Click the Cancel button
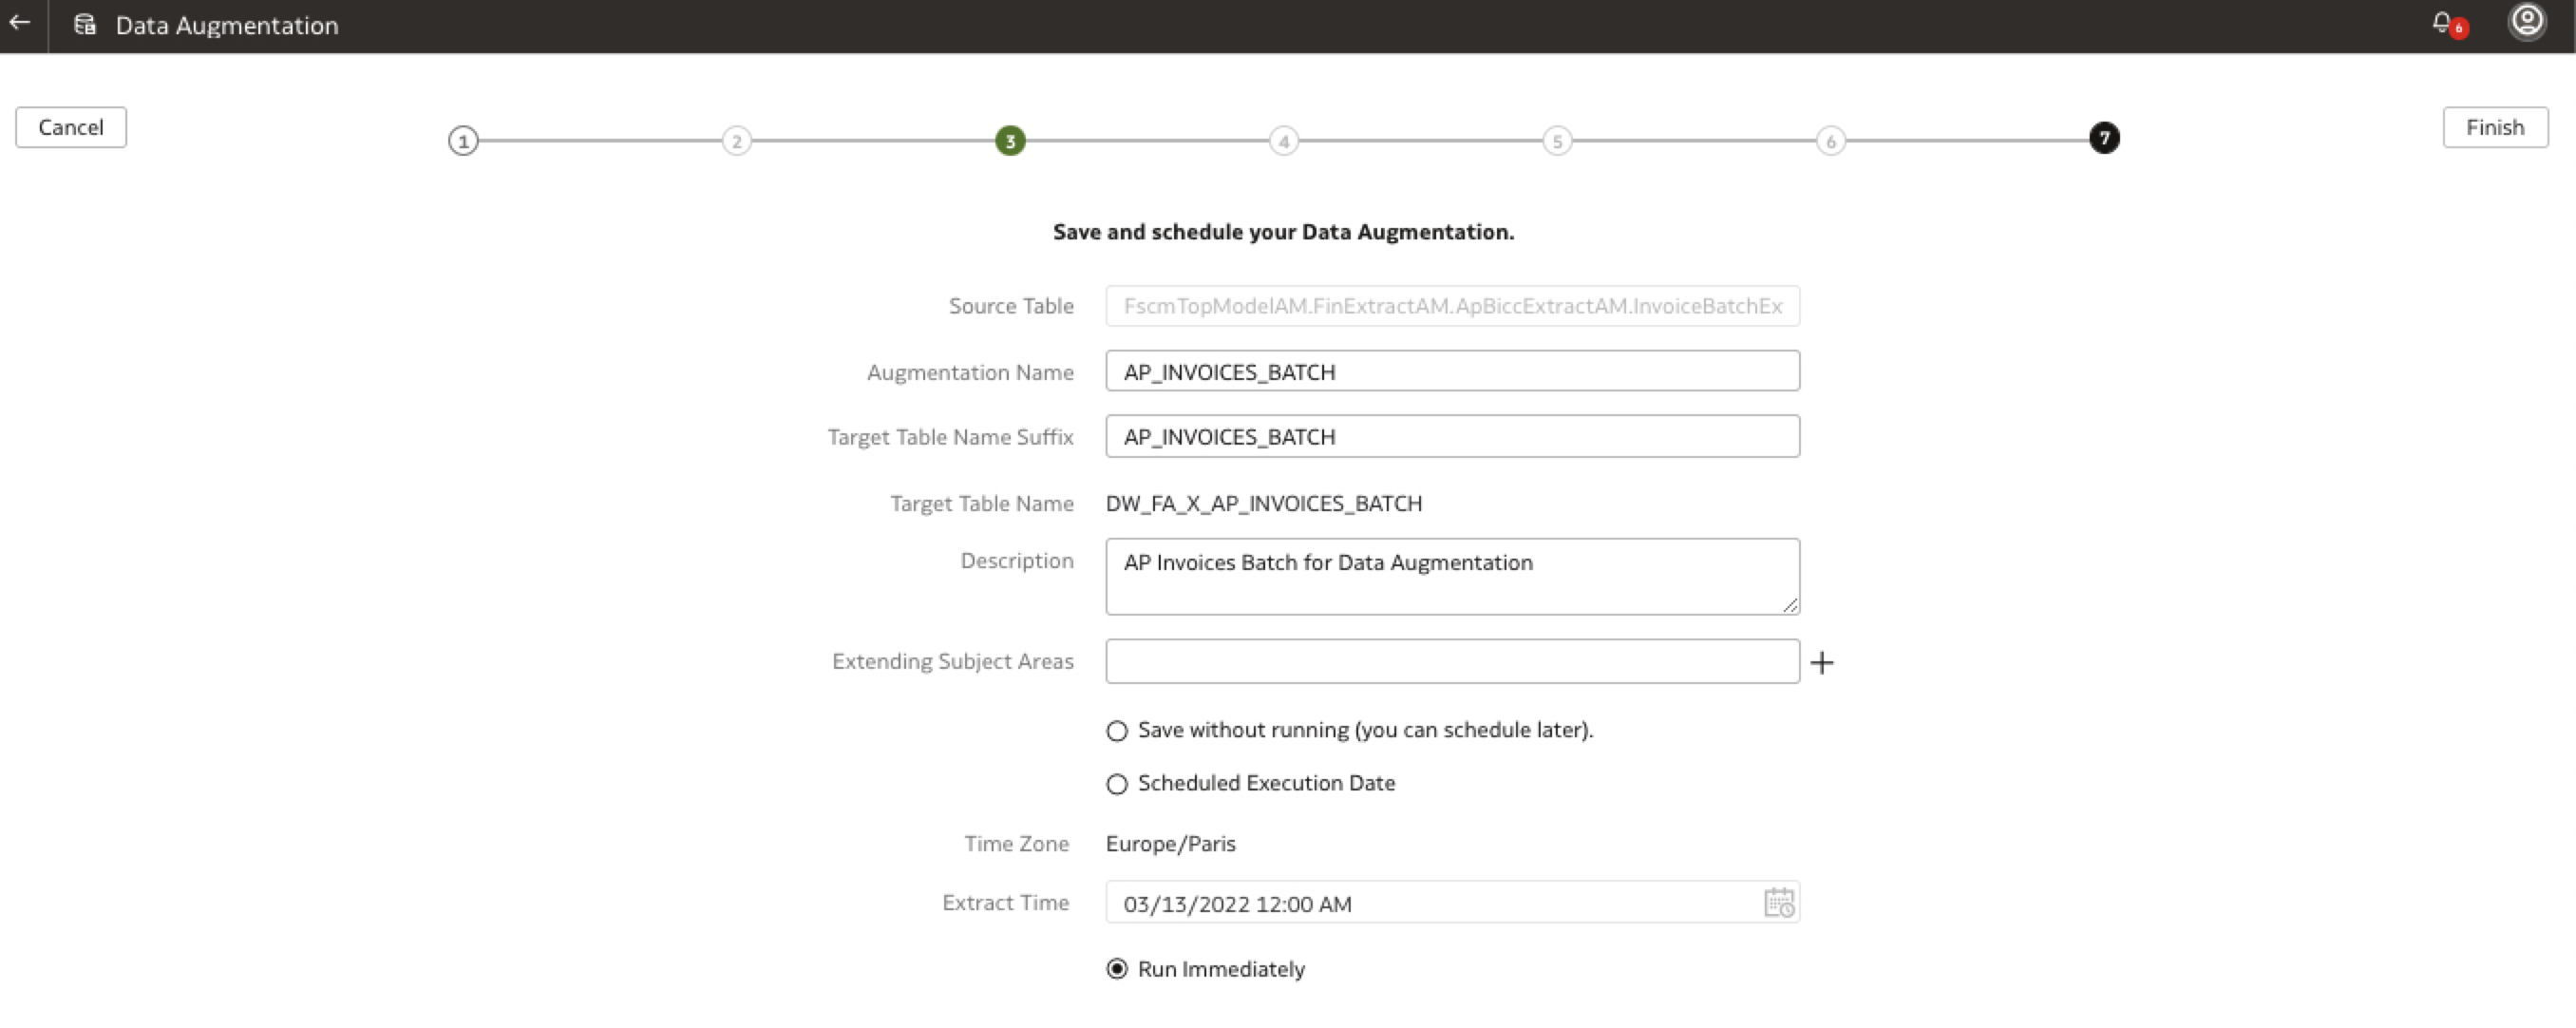The height and width of the screenshot is (1028, 2576). (x=71, y=127)
